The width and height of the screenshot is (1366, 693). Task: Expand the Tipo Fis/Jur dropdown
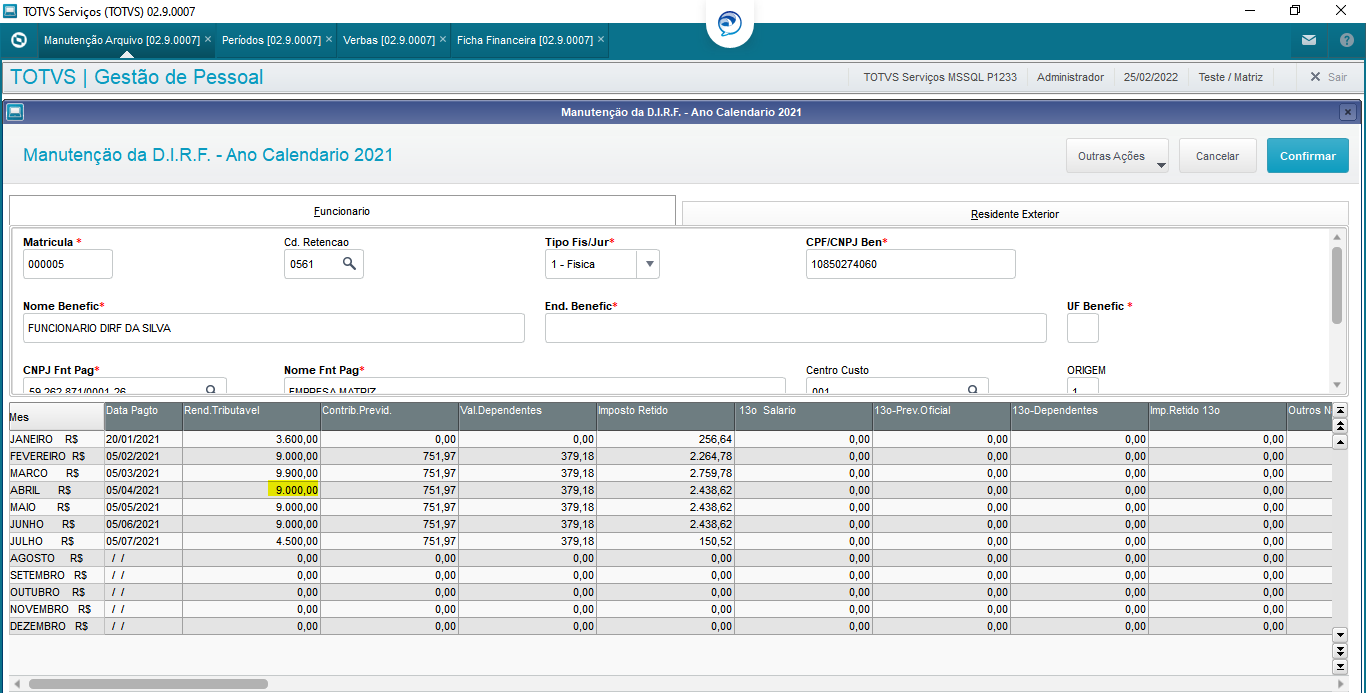649,264
